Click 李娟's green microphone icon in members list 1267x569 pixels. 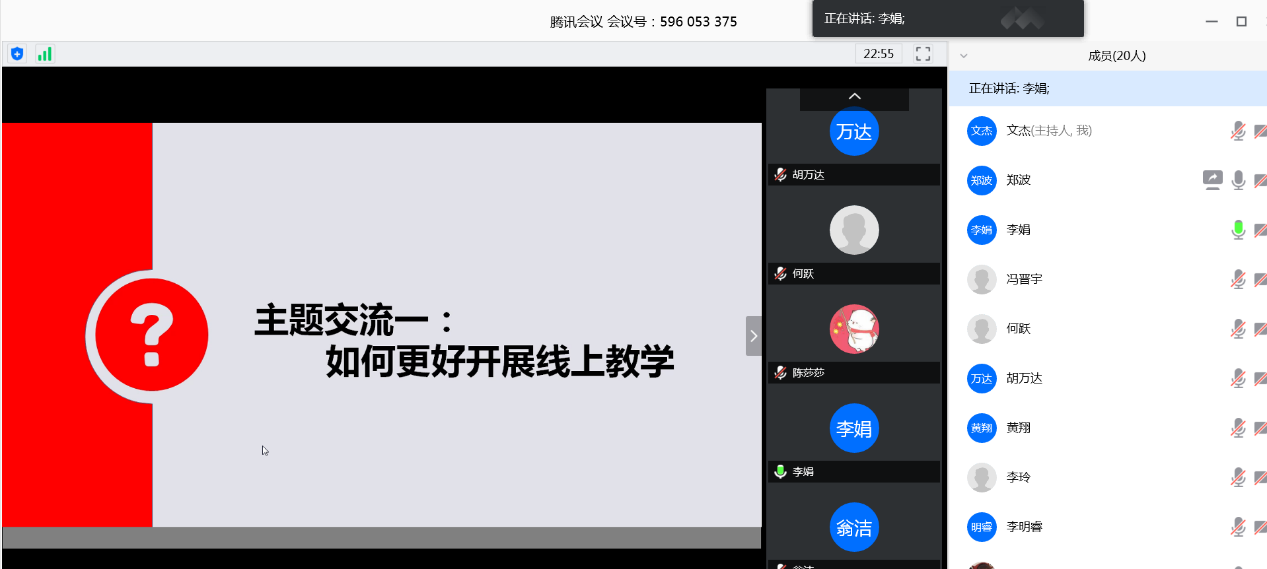[1238, 230]
